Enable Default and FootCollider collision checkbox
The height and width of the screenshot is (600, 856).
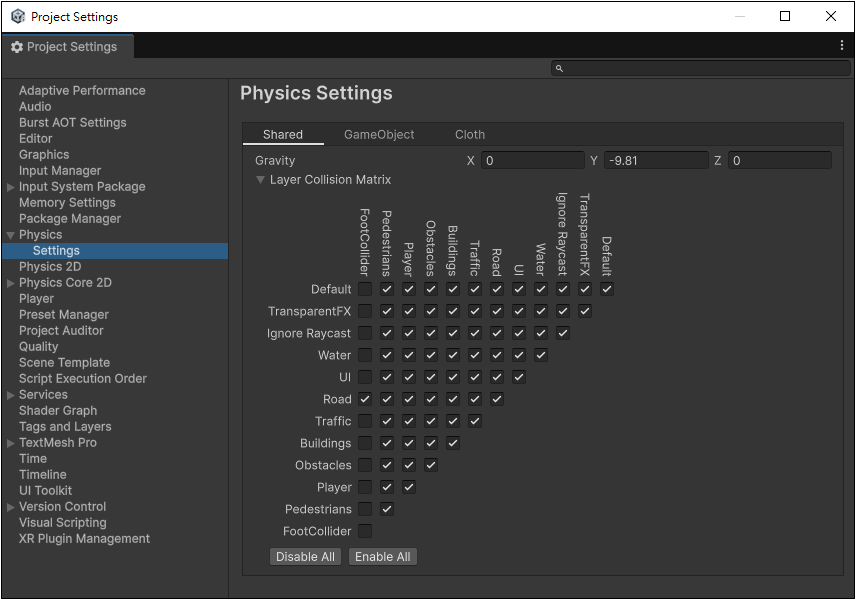[x=365, y=289]
